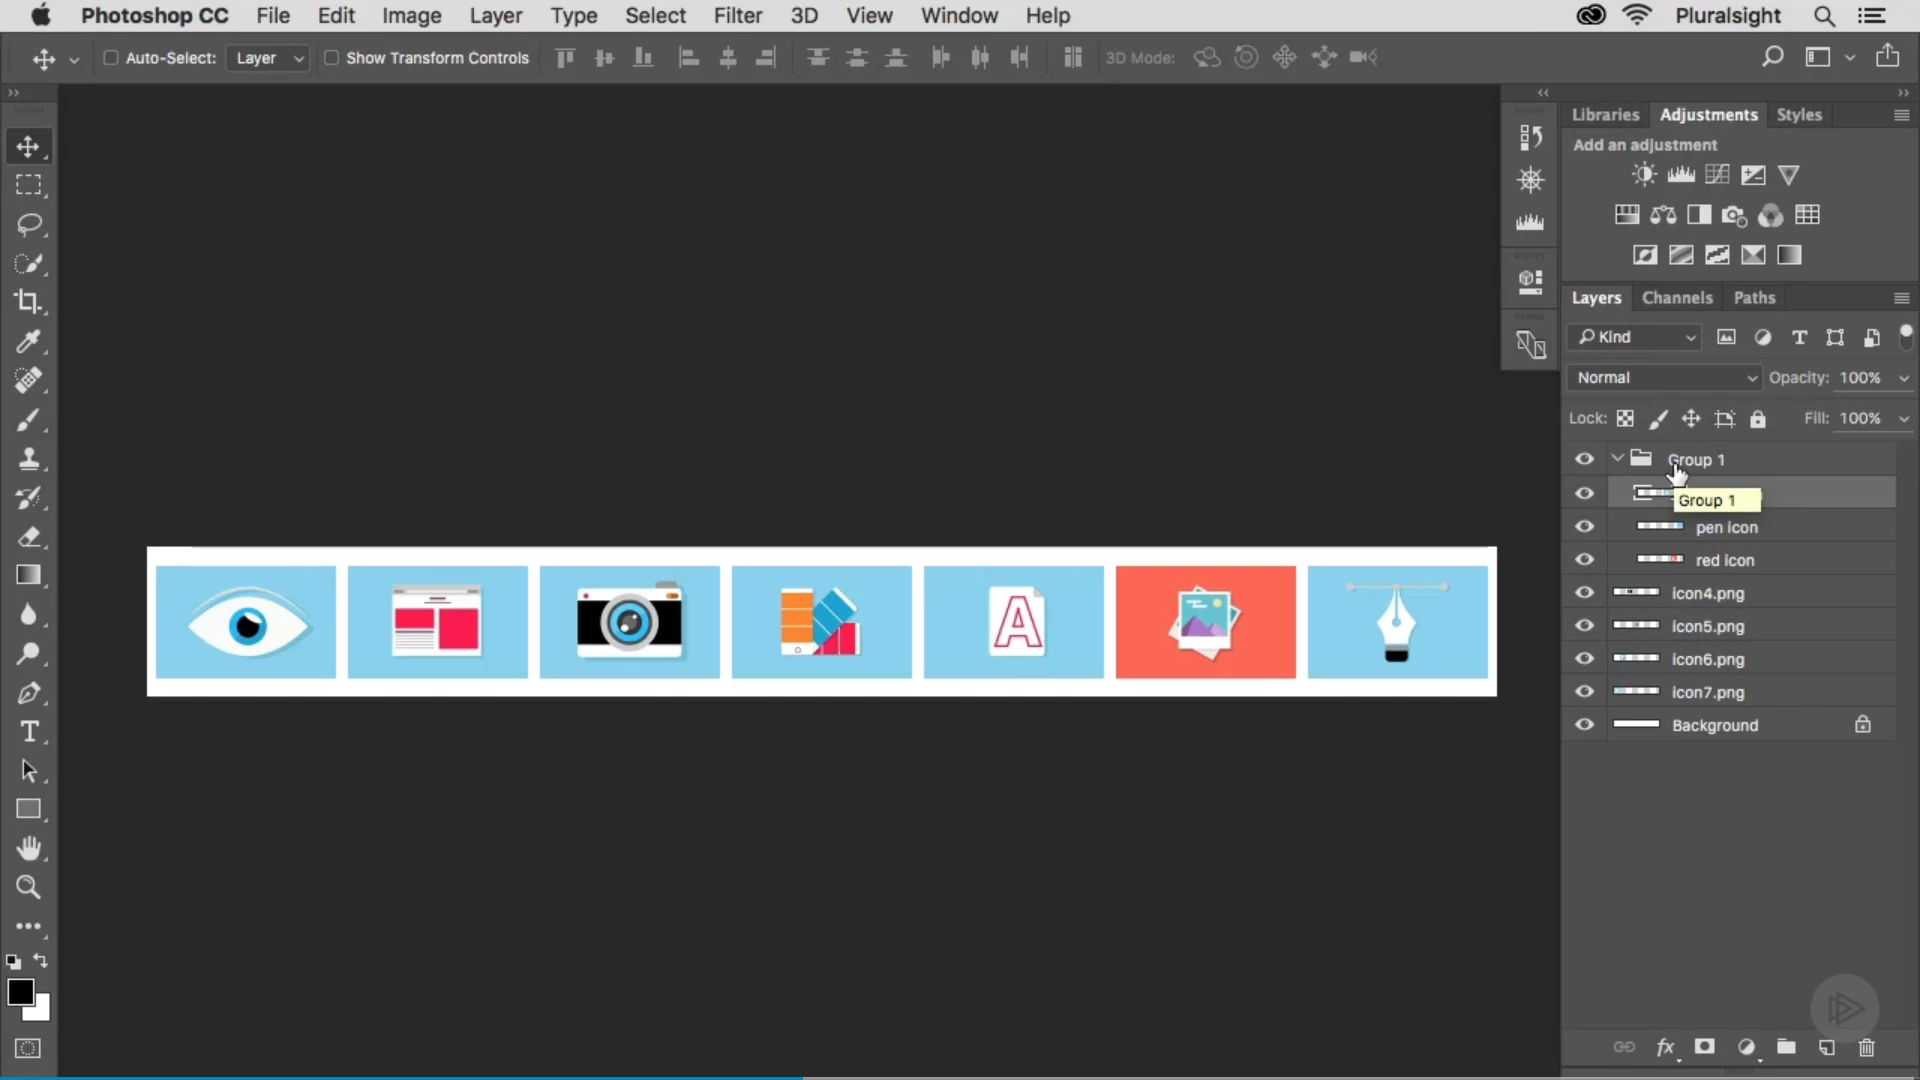
Task: Hide the Background layer
Action: pos(1584,725)
